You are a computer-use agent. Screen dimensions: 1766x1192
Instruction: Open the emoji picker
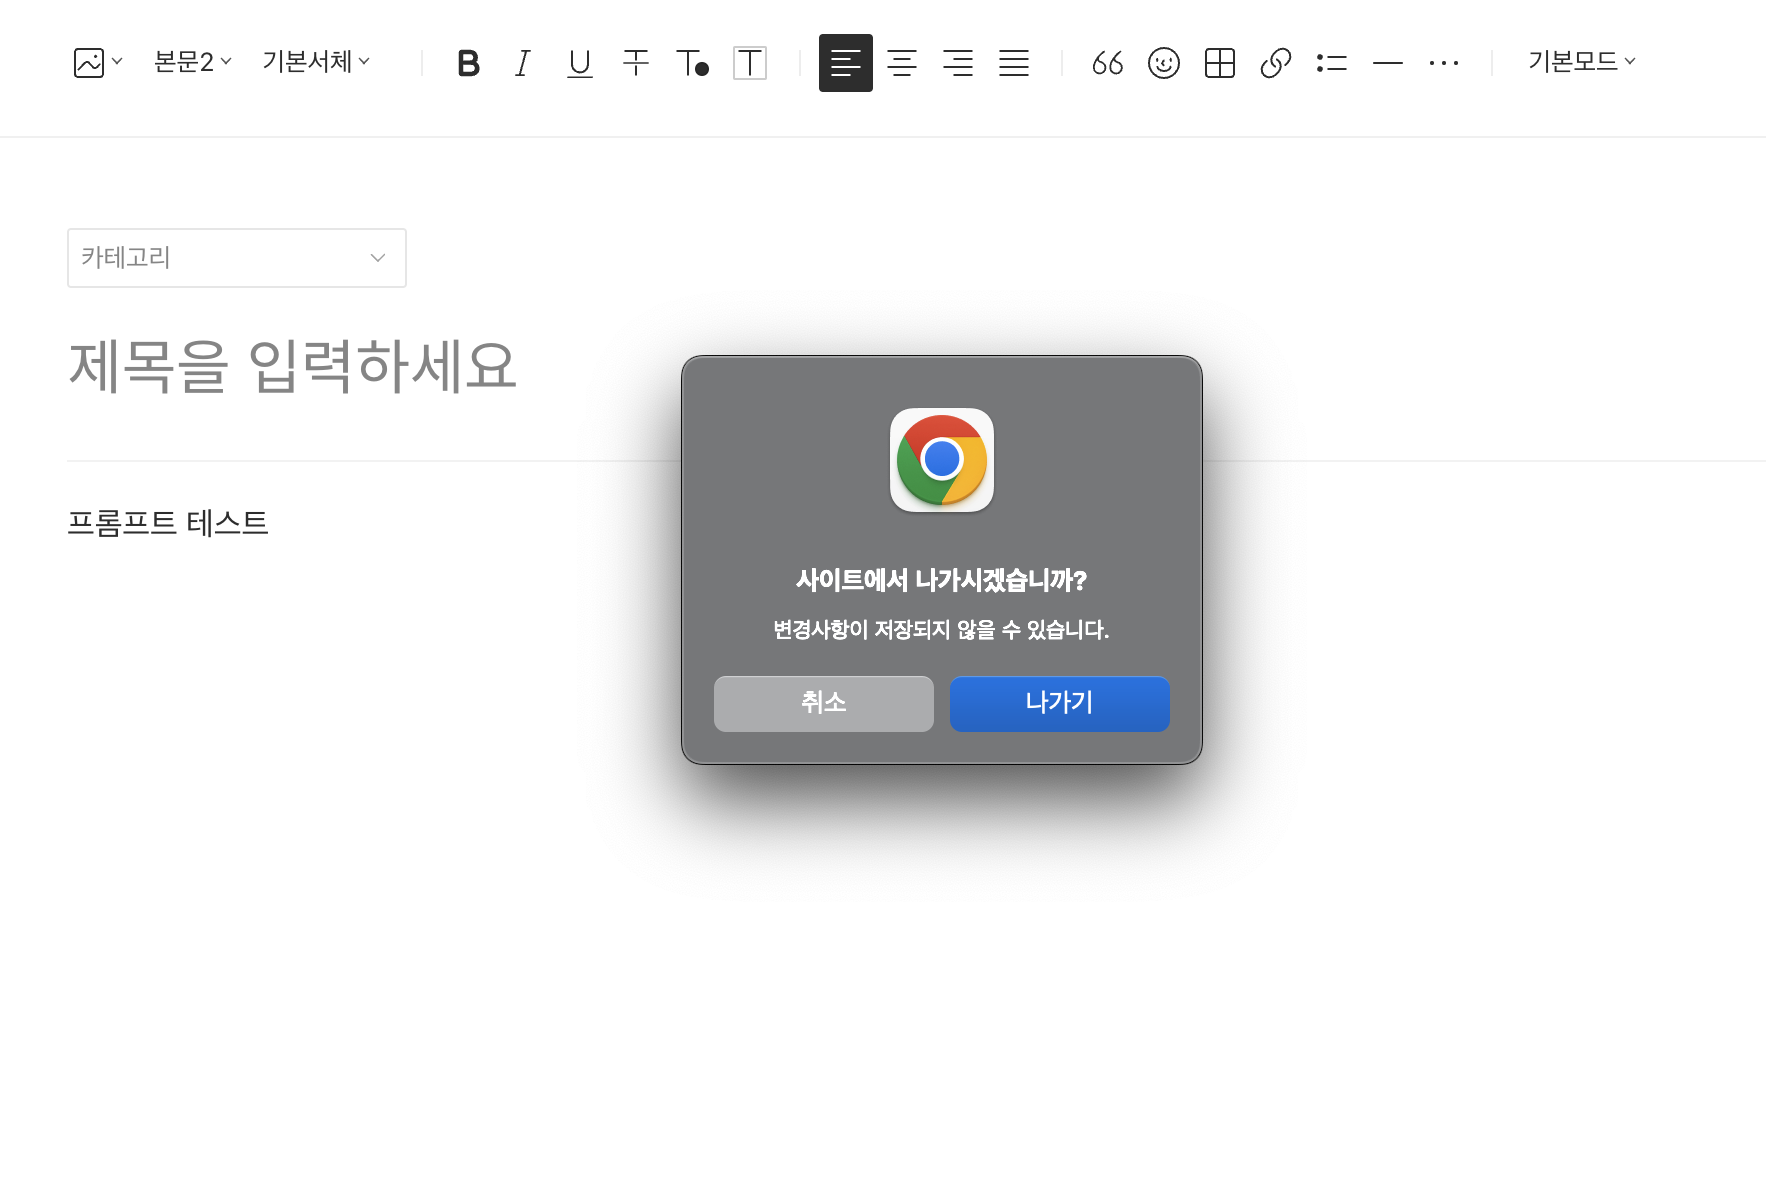(x=1164, y=63)
